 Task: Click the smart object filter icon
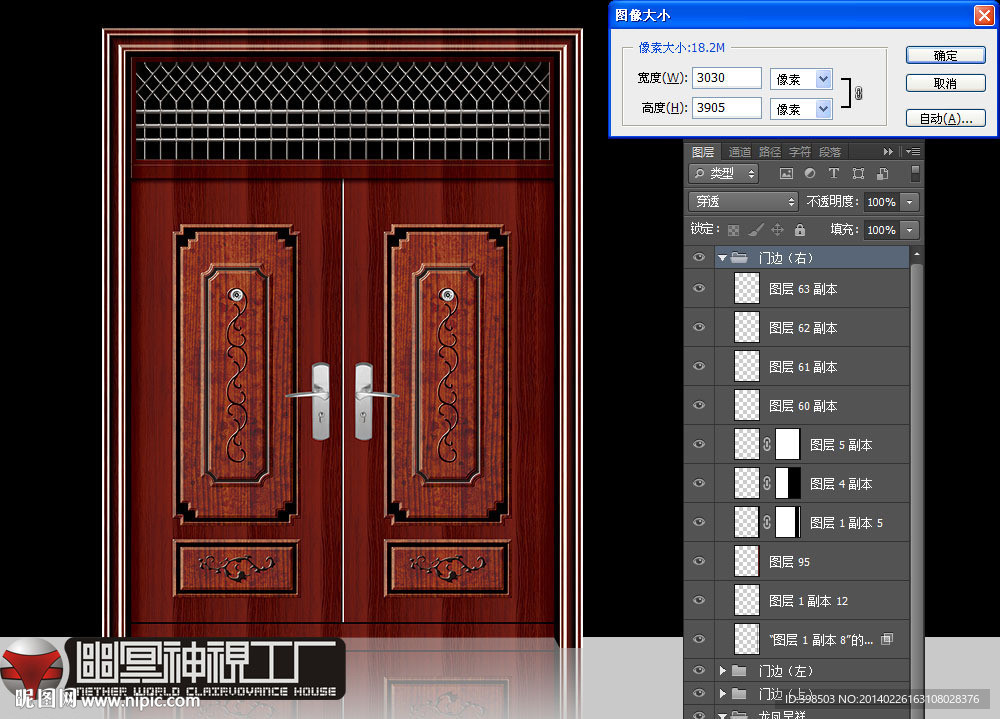tap(883, 174)
